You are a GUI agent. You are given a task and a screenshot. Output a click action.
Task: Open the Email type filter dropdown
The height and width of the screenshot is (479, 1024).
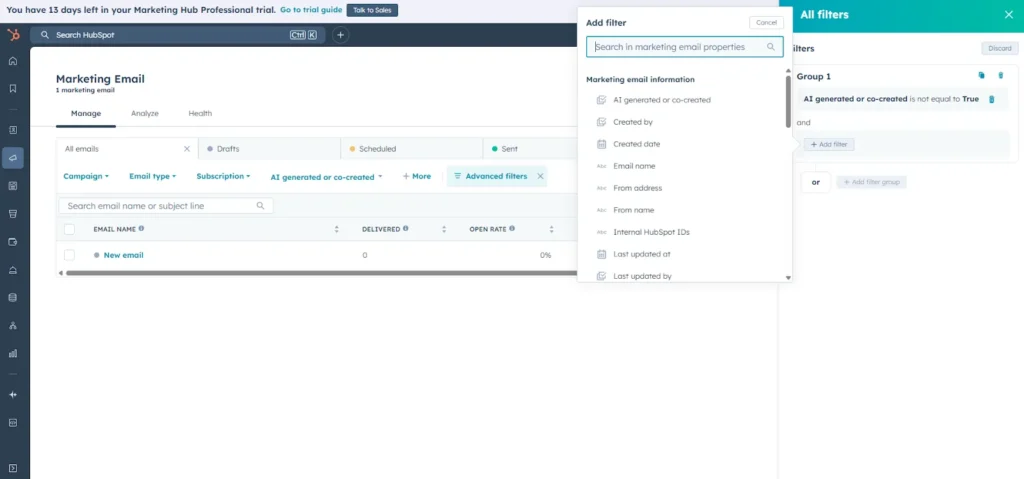click(153, 176)
